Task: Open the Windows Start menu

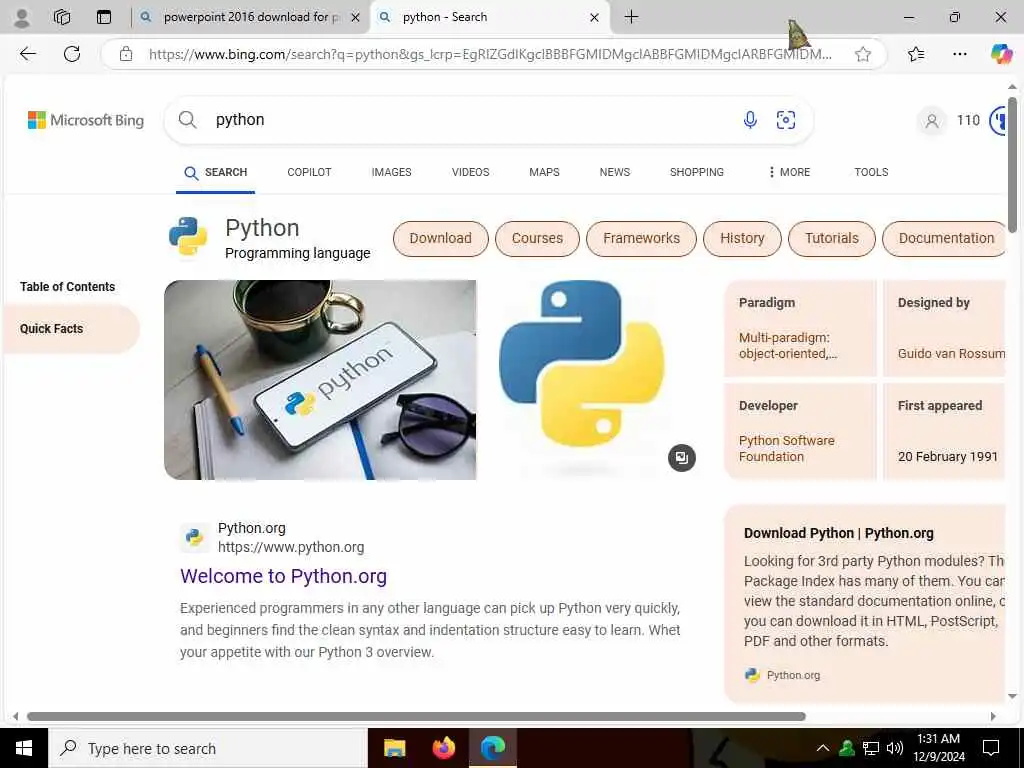Action: 24,748
